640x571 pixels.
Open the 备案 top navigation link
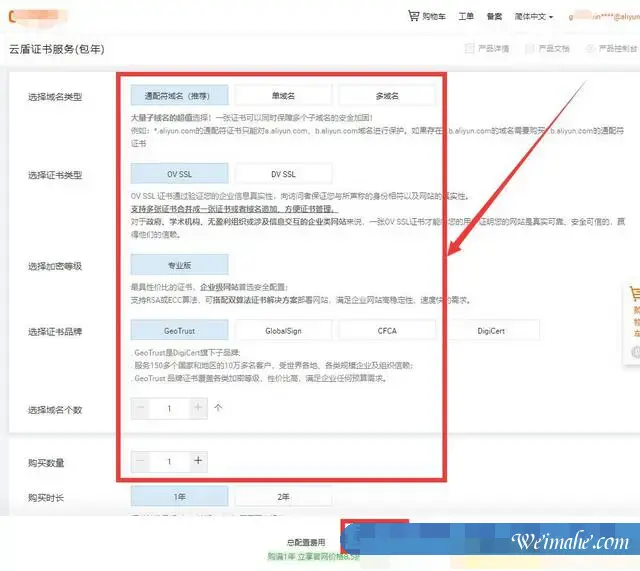[x=494, y=16]
